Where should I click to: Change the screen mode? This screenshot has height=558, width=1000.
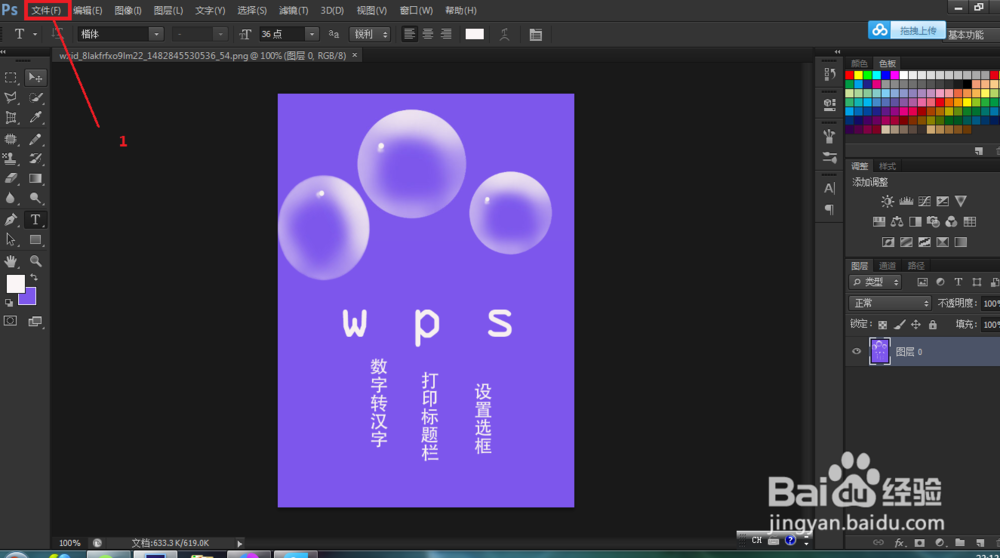click(x=36, y=321)
